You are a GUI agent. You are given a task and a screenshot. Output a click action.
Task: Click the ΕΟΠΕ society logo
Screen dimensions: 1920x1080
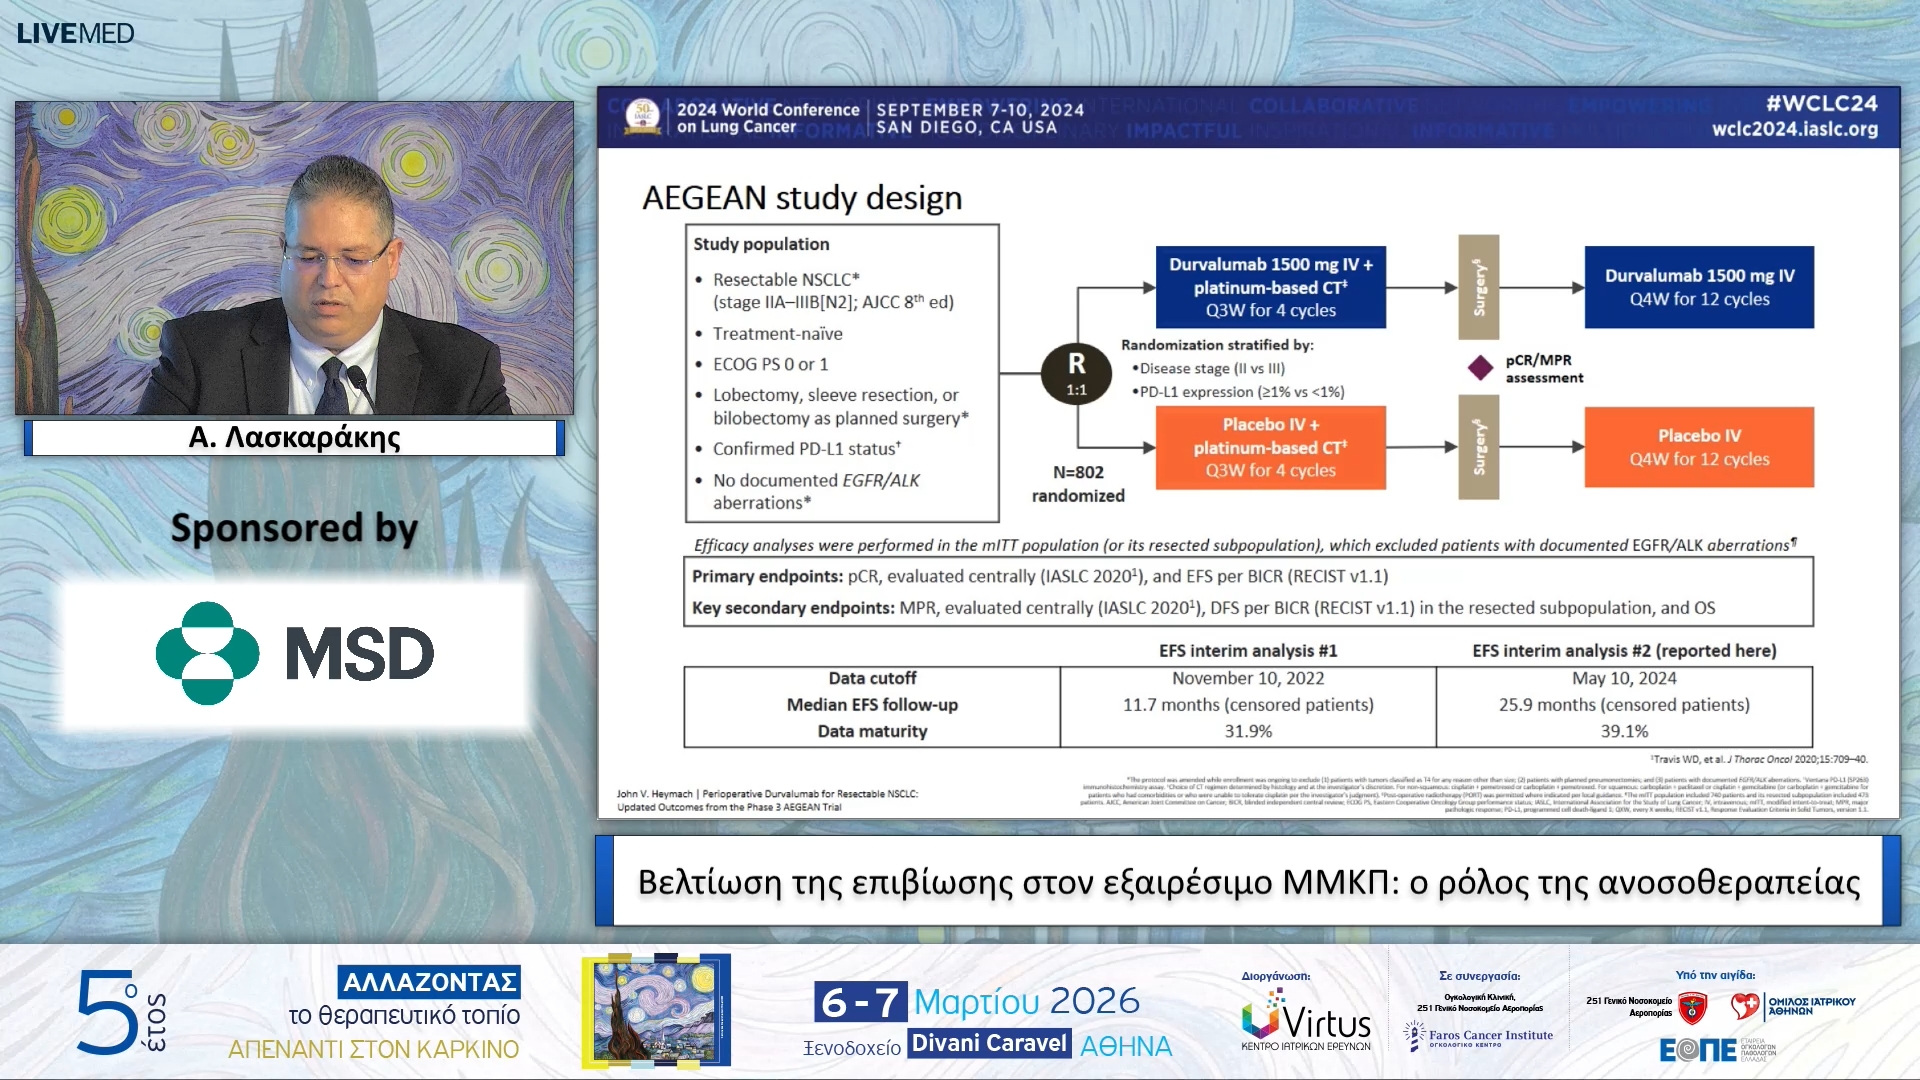click(1700, 1049)
